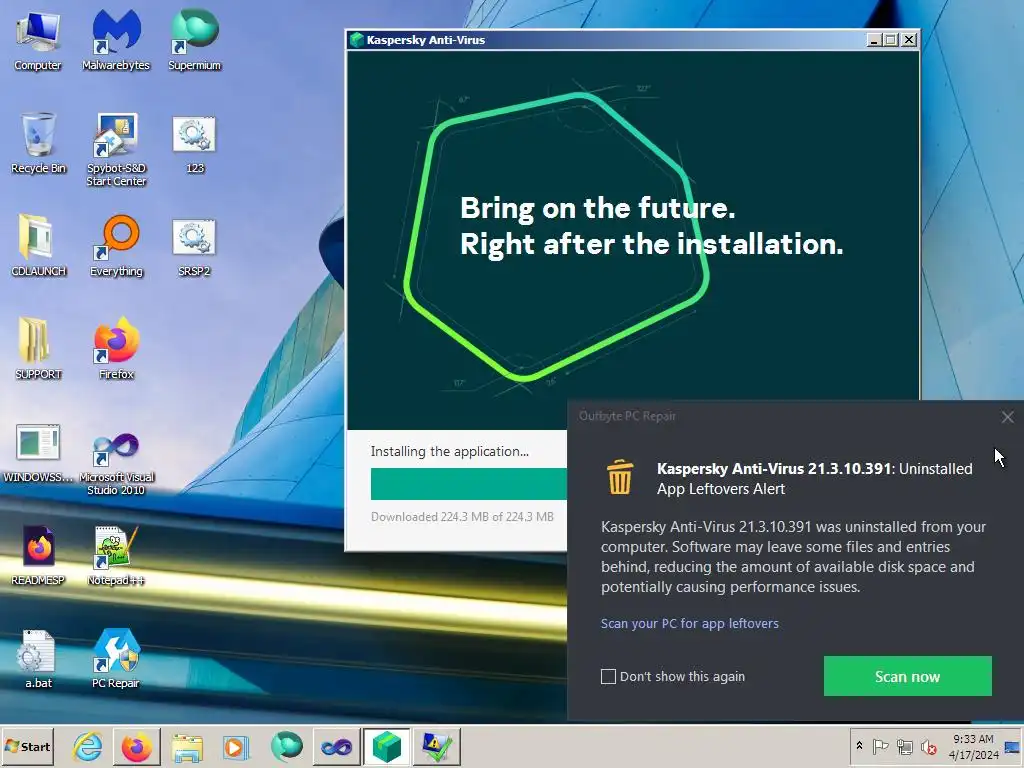Open the Supermium browser shortcut
Viewport: 1024px width, 768px height.
click(195, 40)
